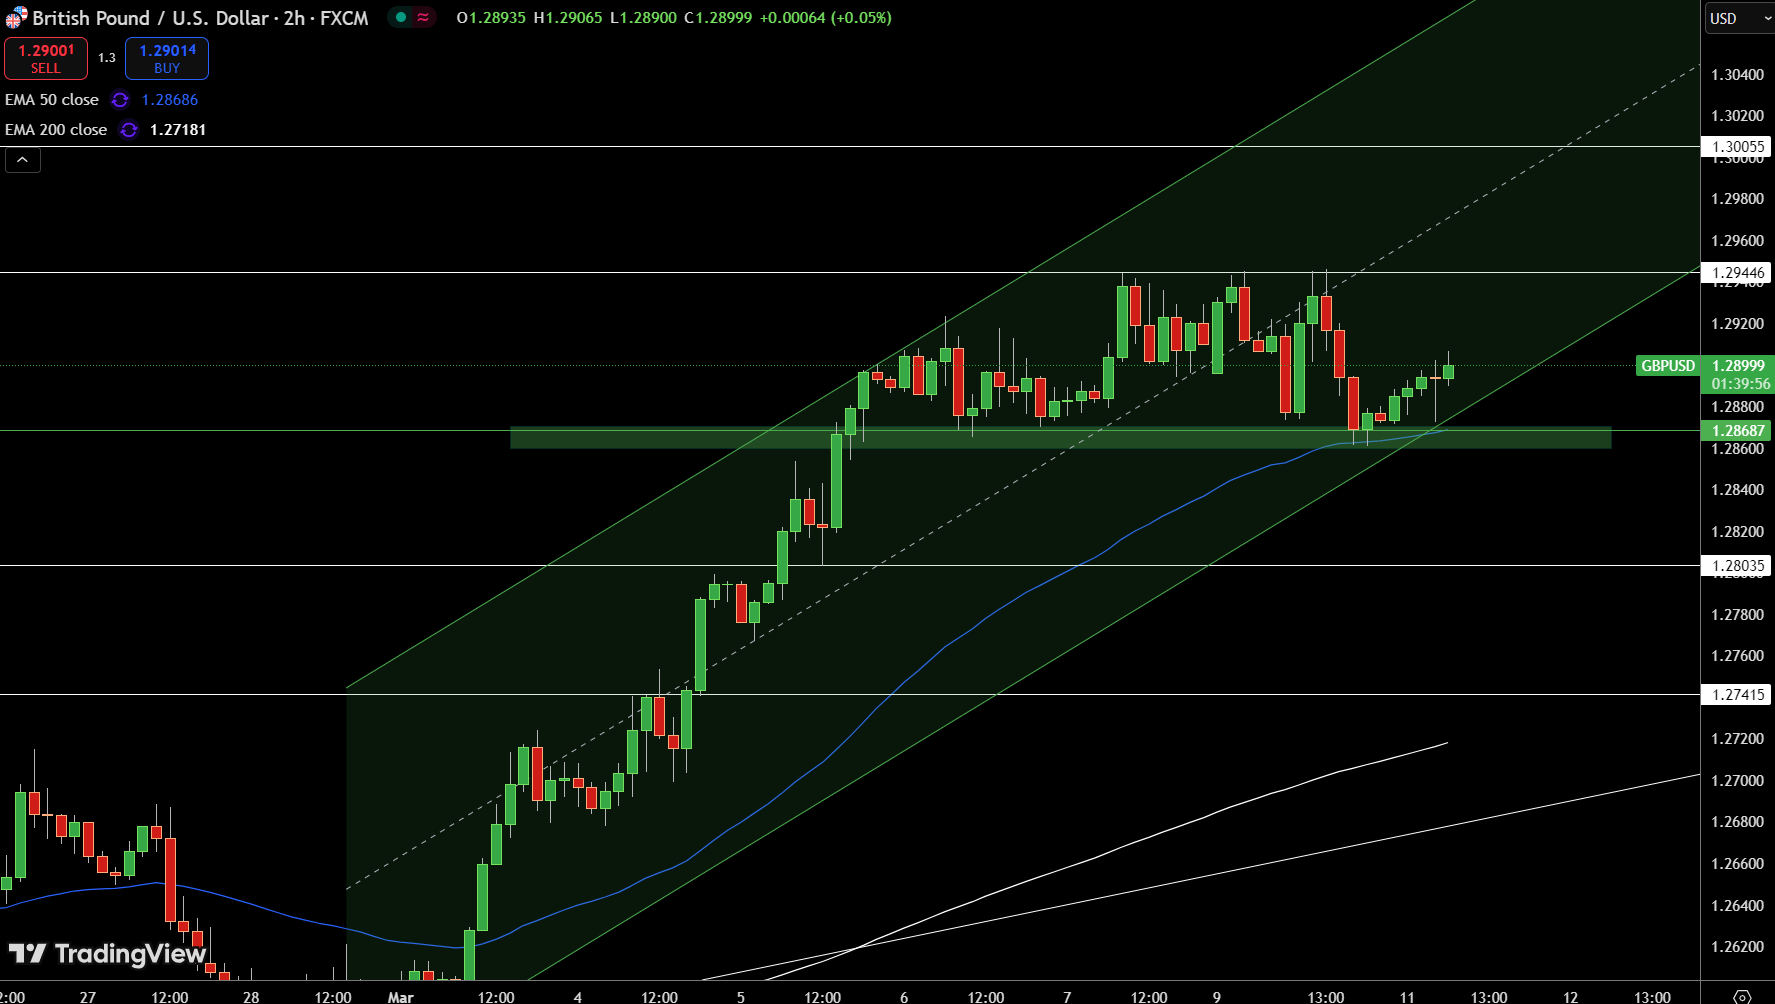Click the green market open status dot
Viewport: 1775px width, 1004px height.
coord(401,17)
